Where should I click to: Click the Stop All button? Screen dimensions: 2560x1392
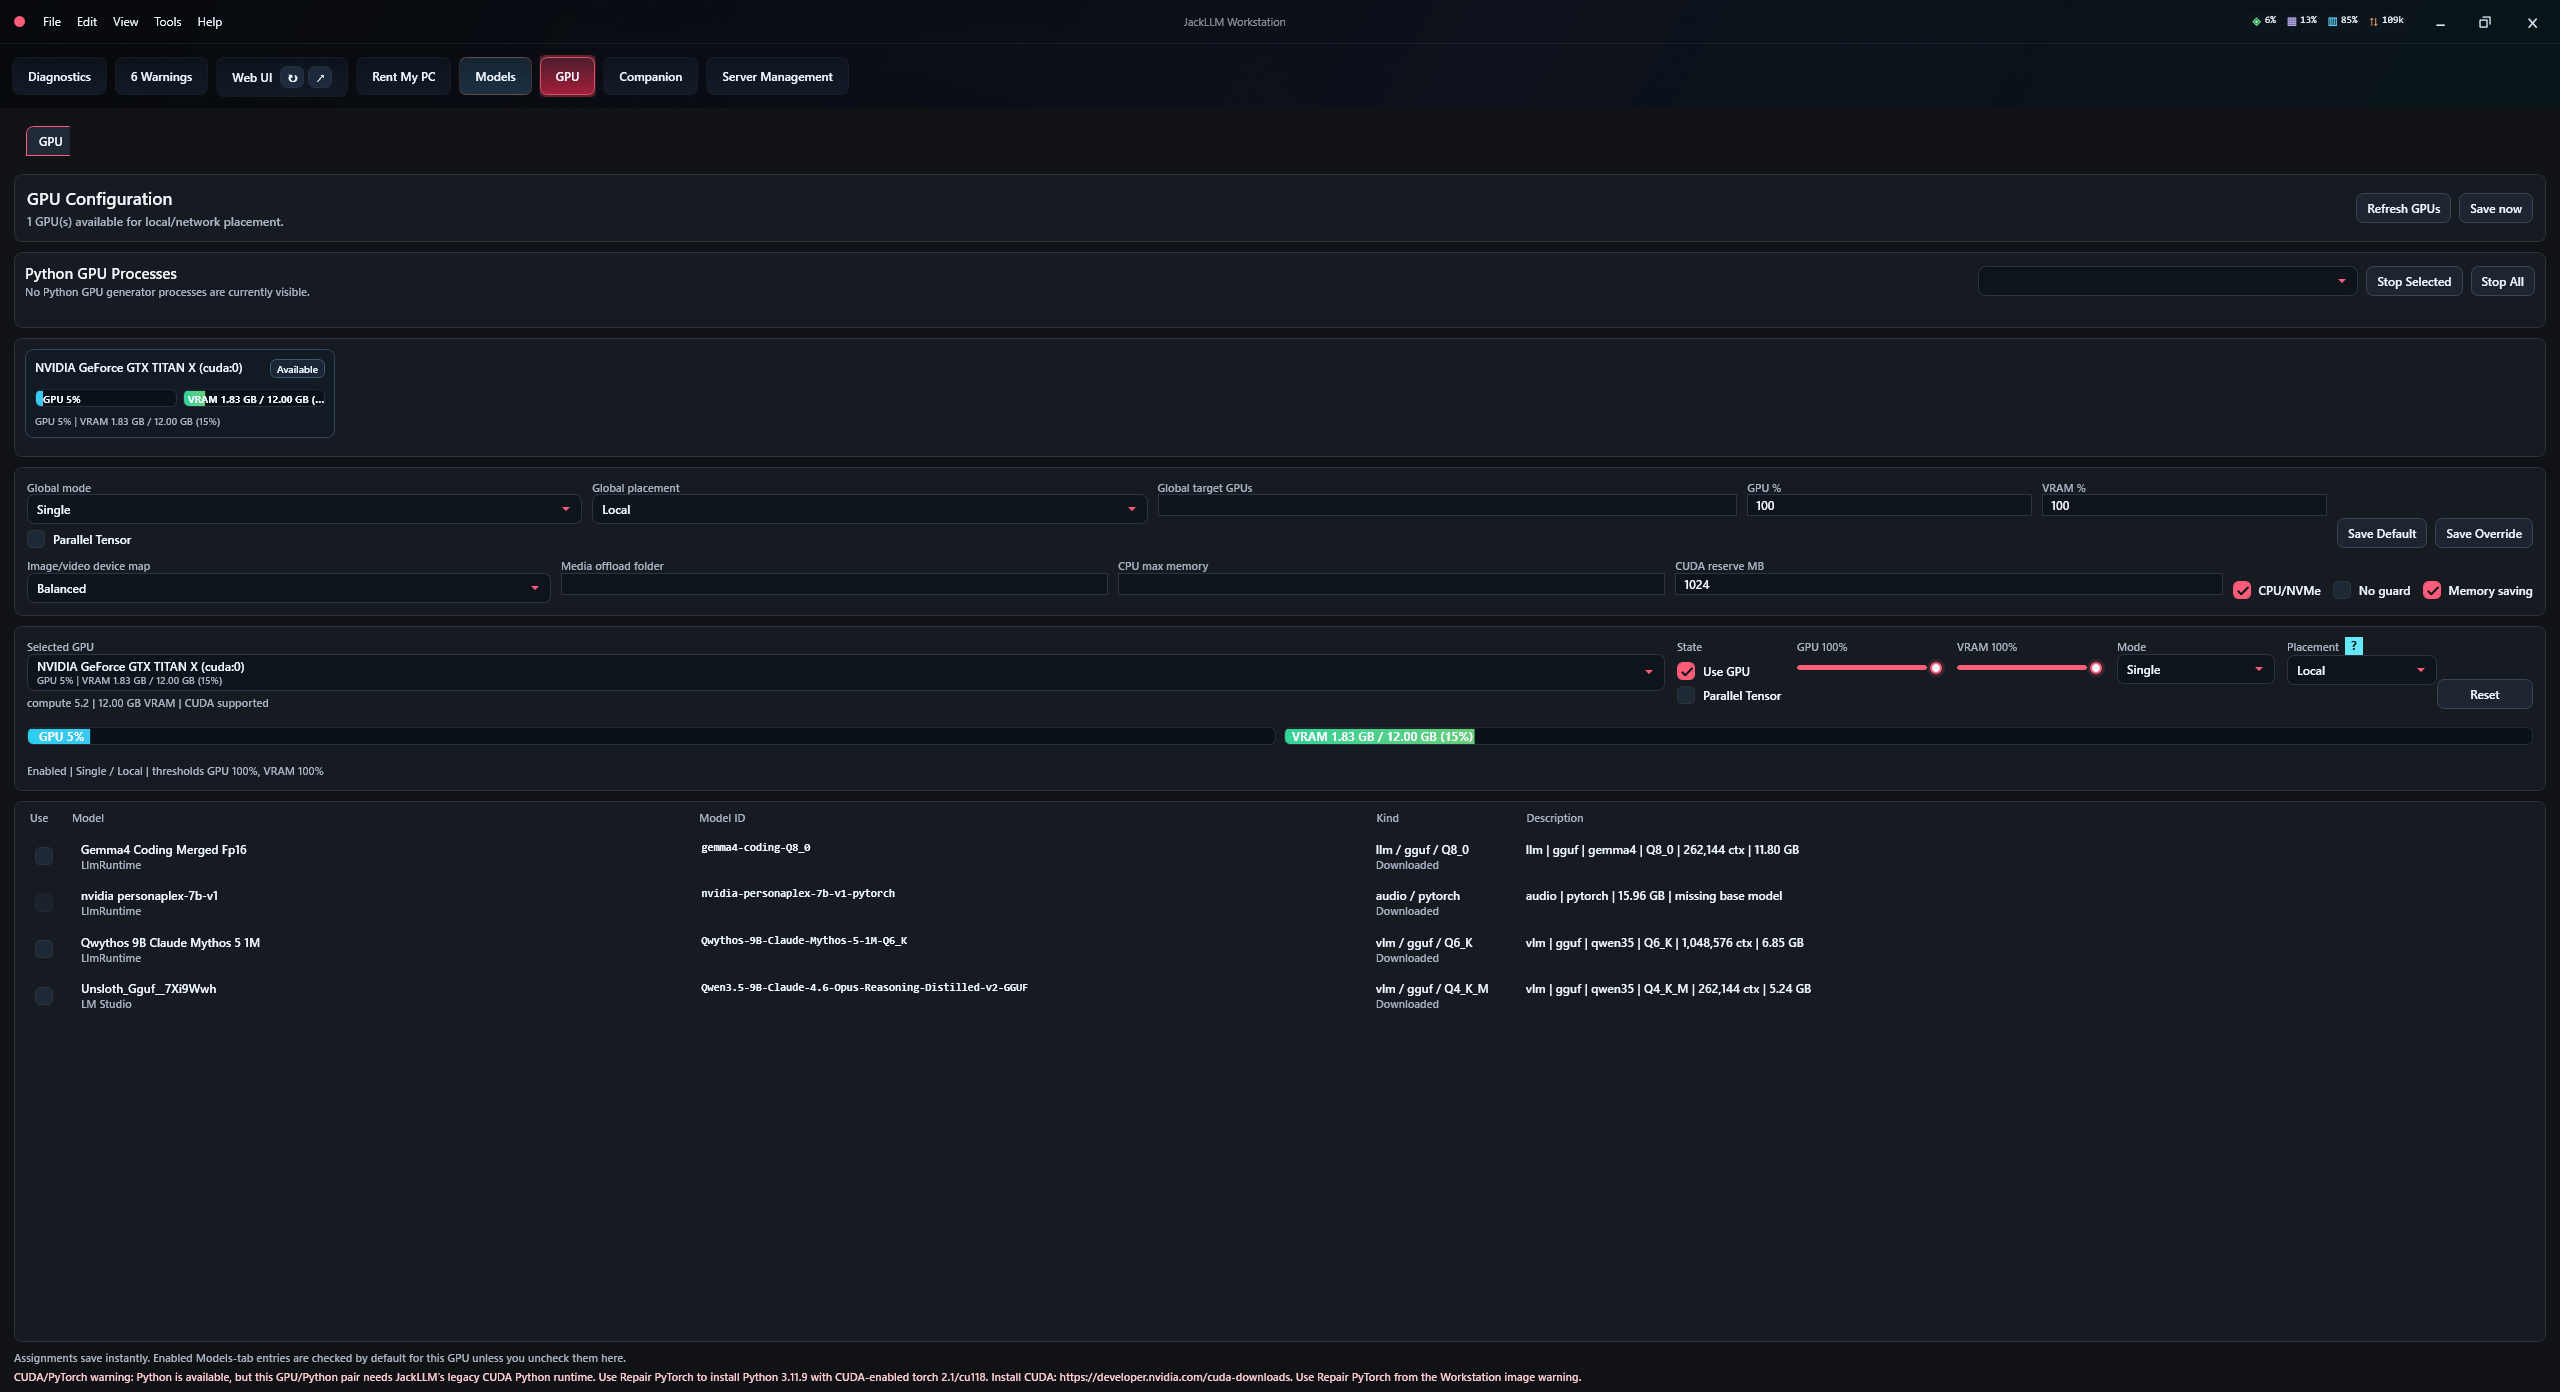point(2502,281)
